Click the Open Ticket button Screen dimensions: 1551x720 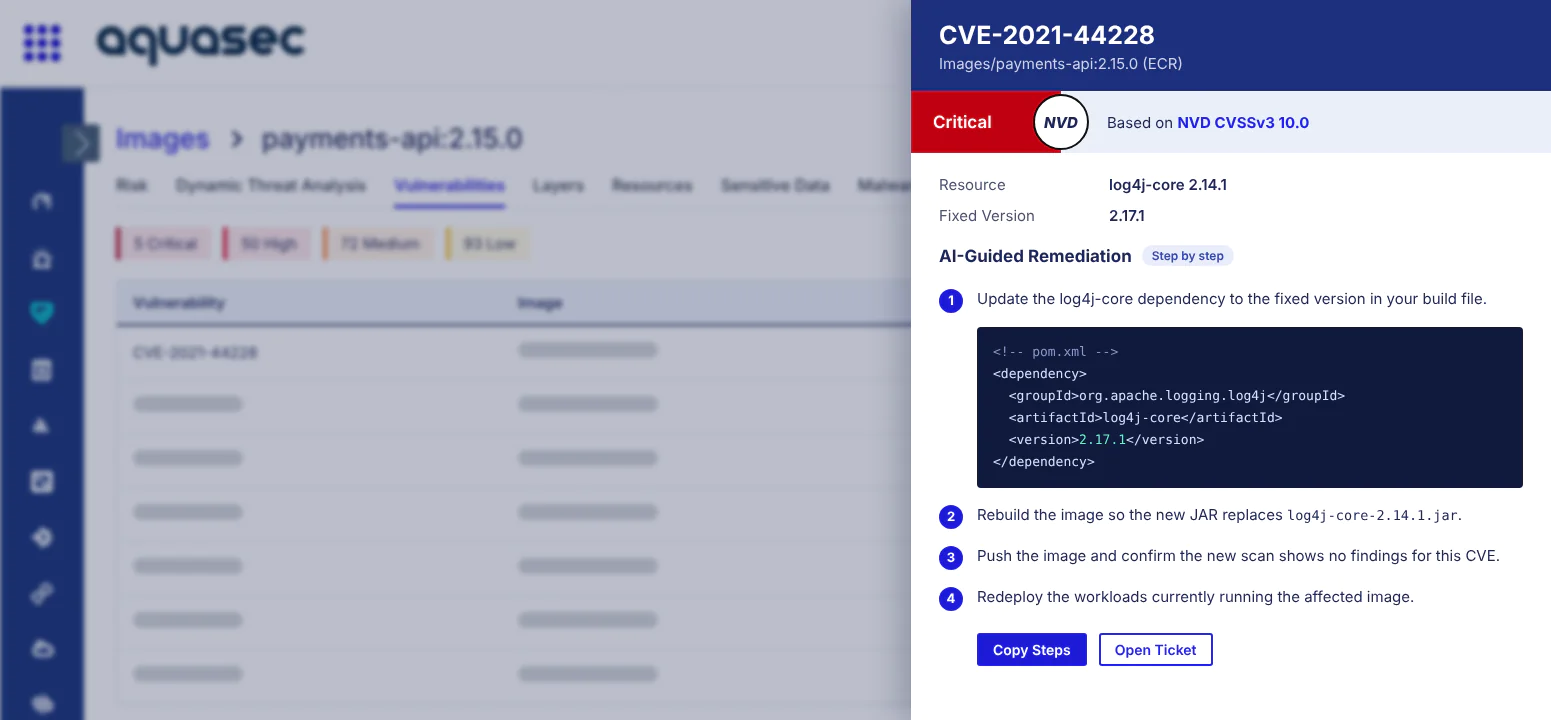(x=1156, y=650)
